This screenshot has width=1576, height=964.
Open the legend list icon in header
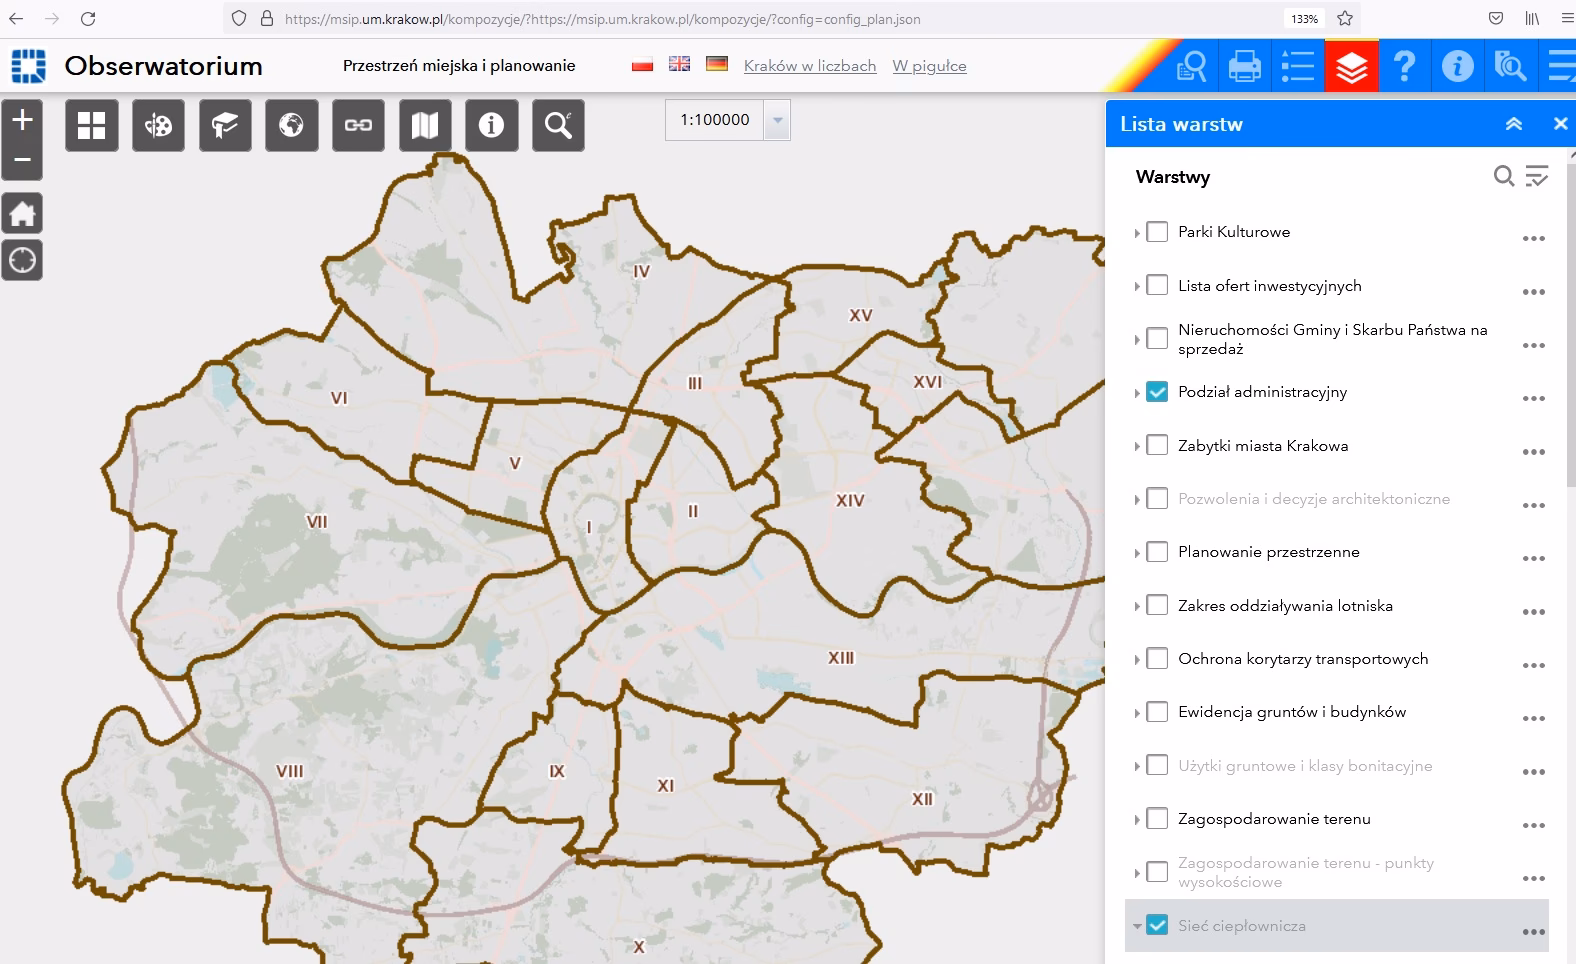pos(1298,66)
